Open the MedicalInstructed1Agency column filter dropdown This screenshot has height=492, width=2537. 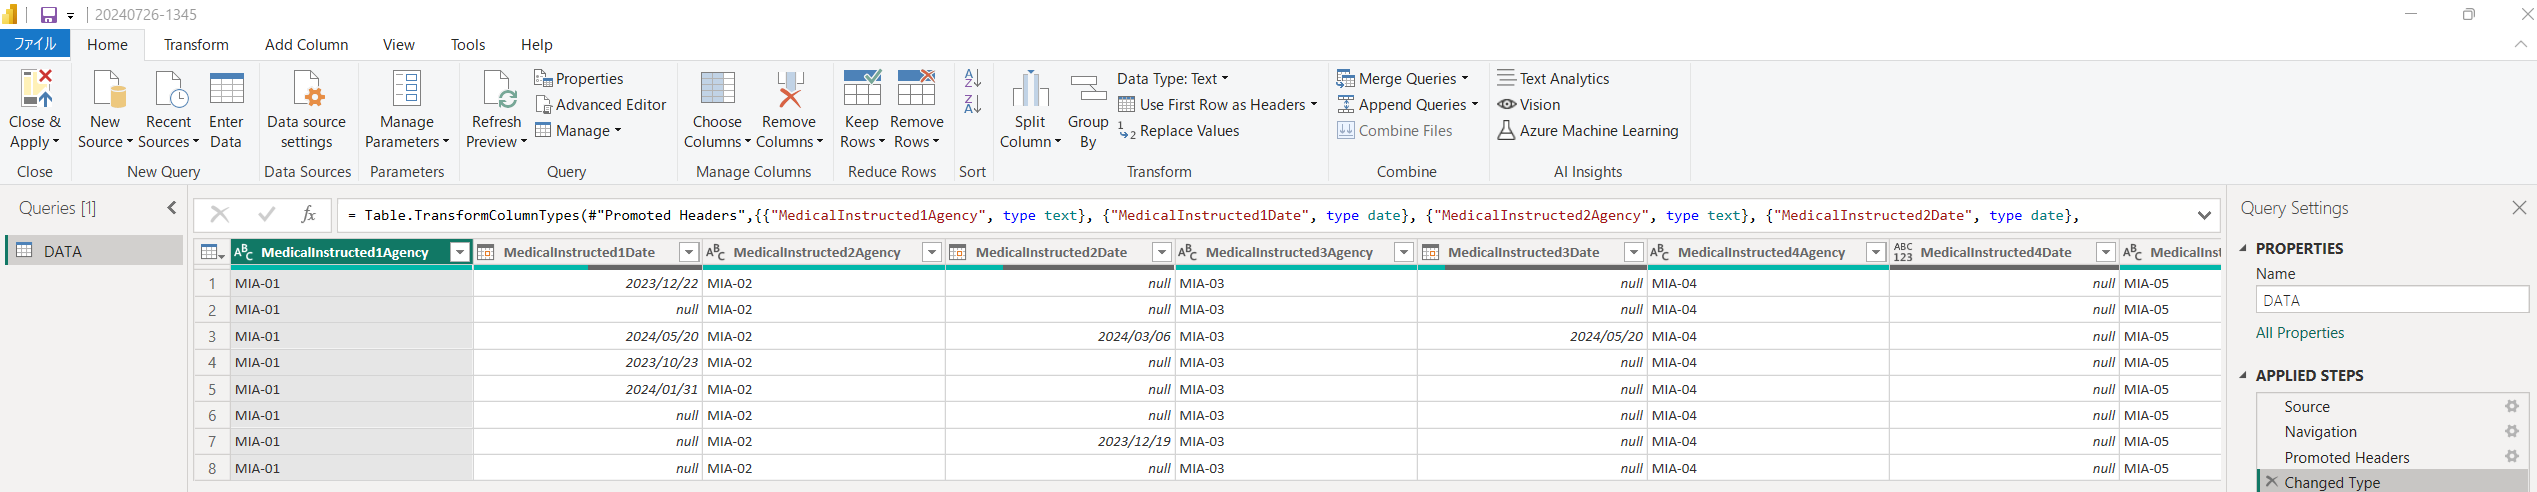click(x=460, y=252)
